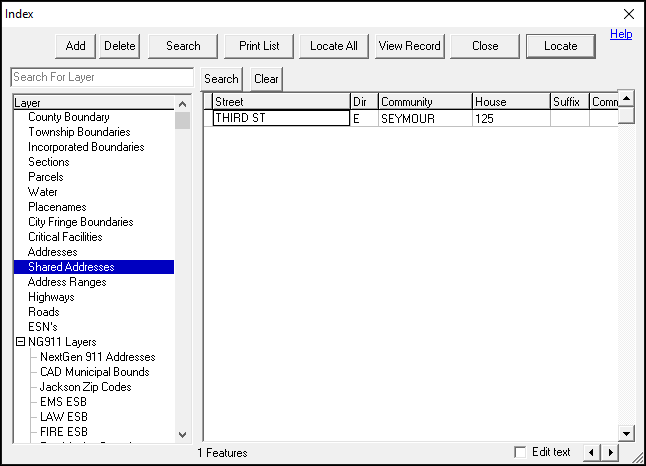Enable the Edit text checkbox
646x466 pixels.
519,452
